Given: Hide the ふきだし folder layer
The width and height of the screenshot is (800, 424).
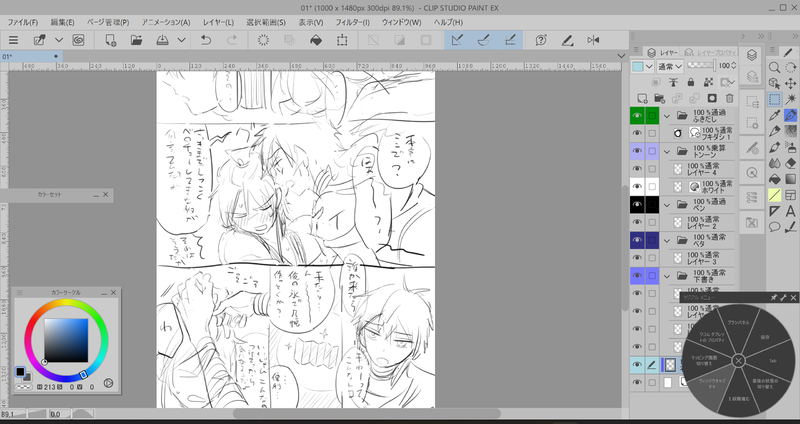Looking at the screenshot, I should click(637, 116).
